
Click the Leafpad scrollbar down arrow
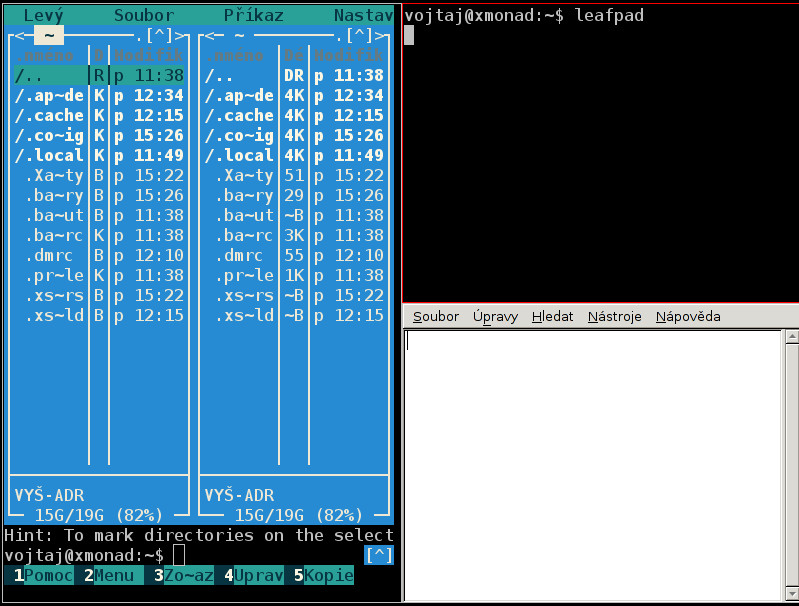click(792, 594)
